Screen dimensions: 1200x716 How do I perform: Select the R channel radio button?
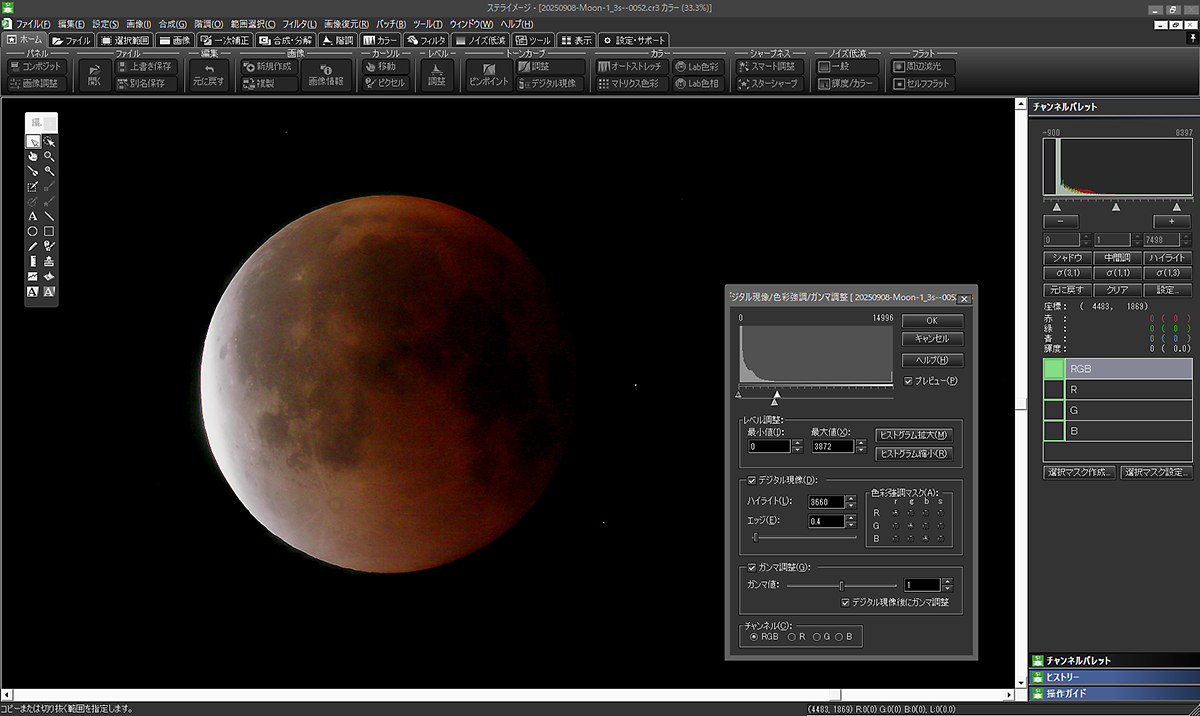click(x=791, y=636)
